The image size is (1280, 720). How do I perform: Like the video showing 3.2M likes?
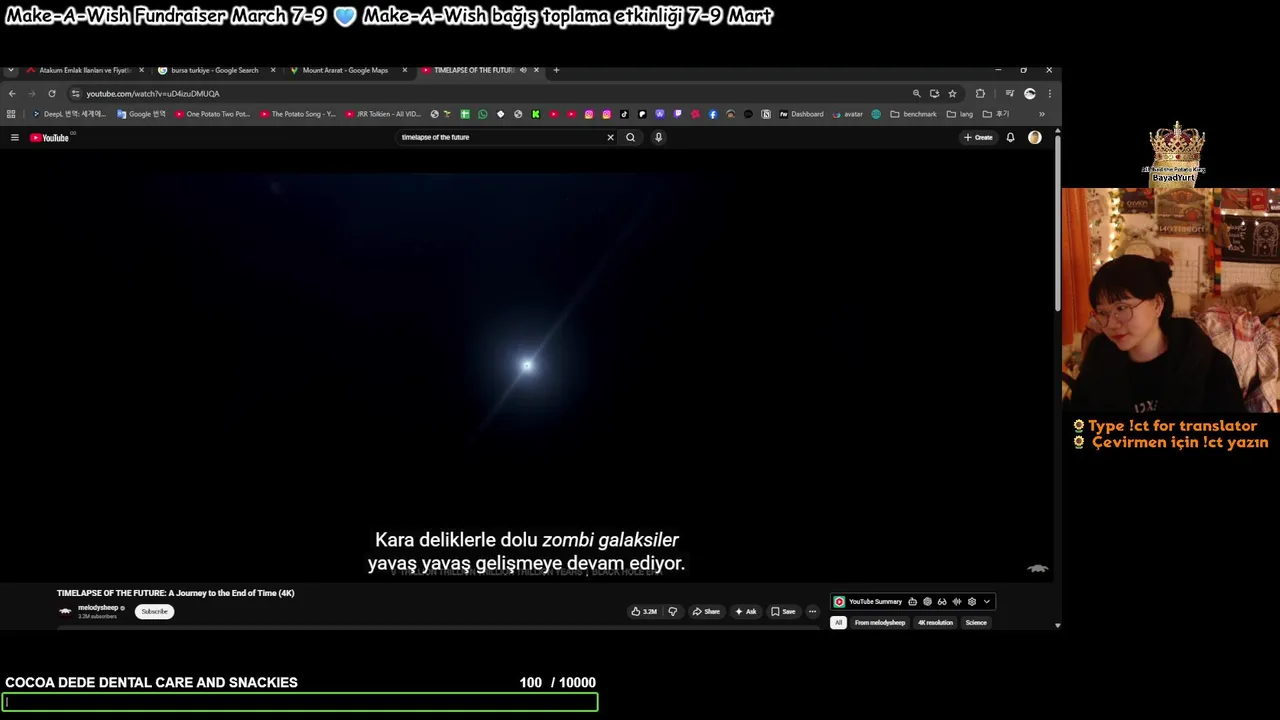point(644,611)
